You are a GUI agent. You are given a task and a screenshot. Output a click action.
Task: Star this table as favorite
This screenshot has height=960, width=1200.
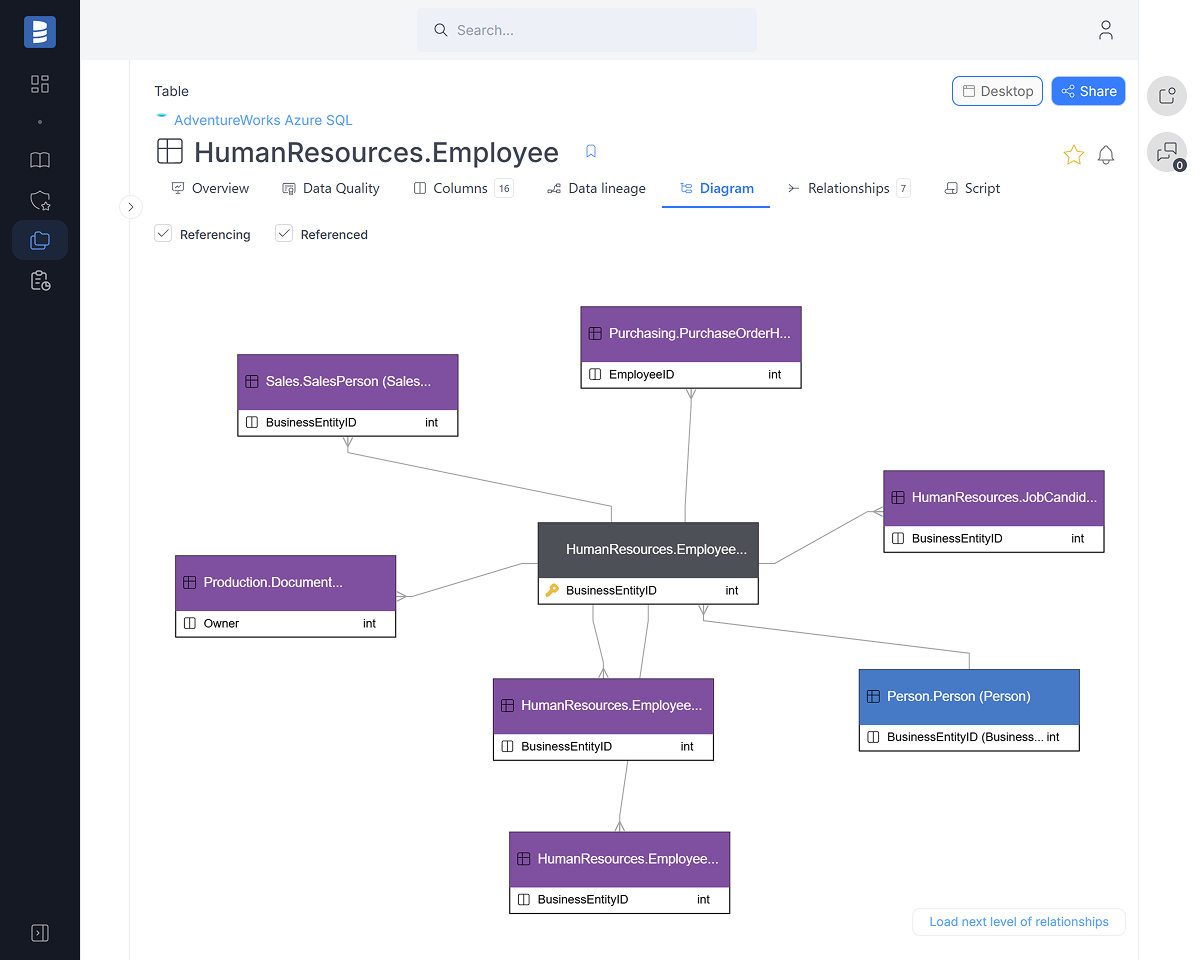coord(1073,155)
